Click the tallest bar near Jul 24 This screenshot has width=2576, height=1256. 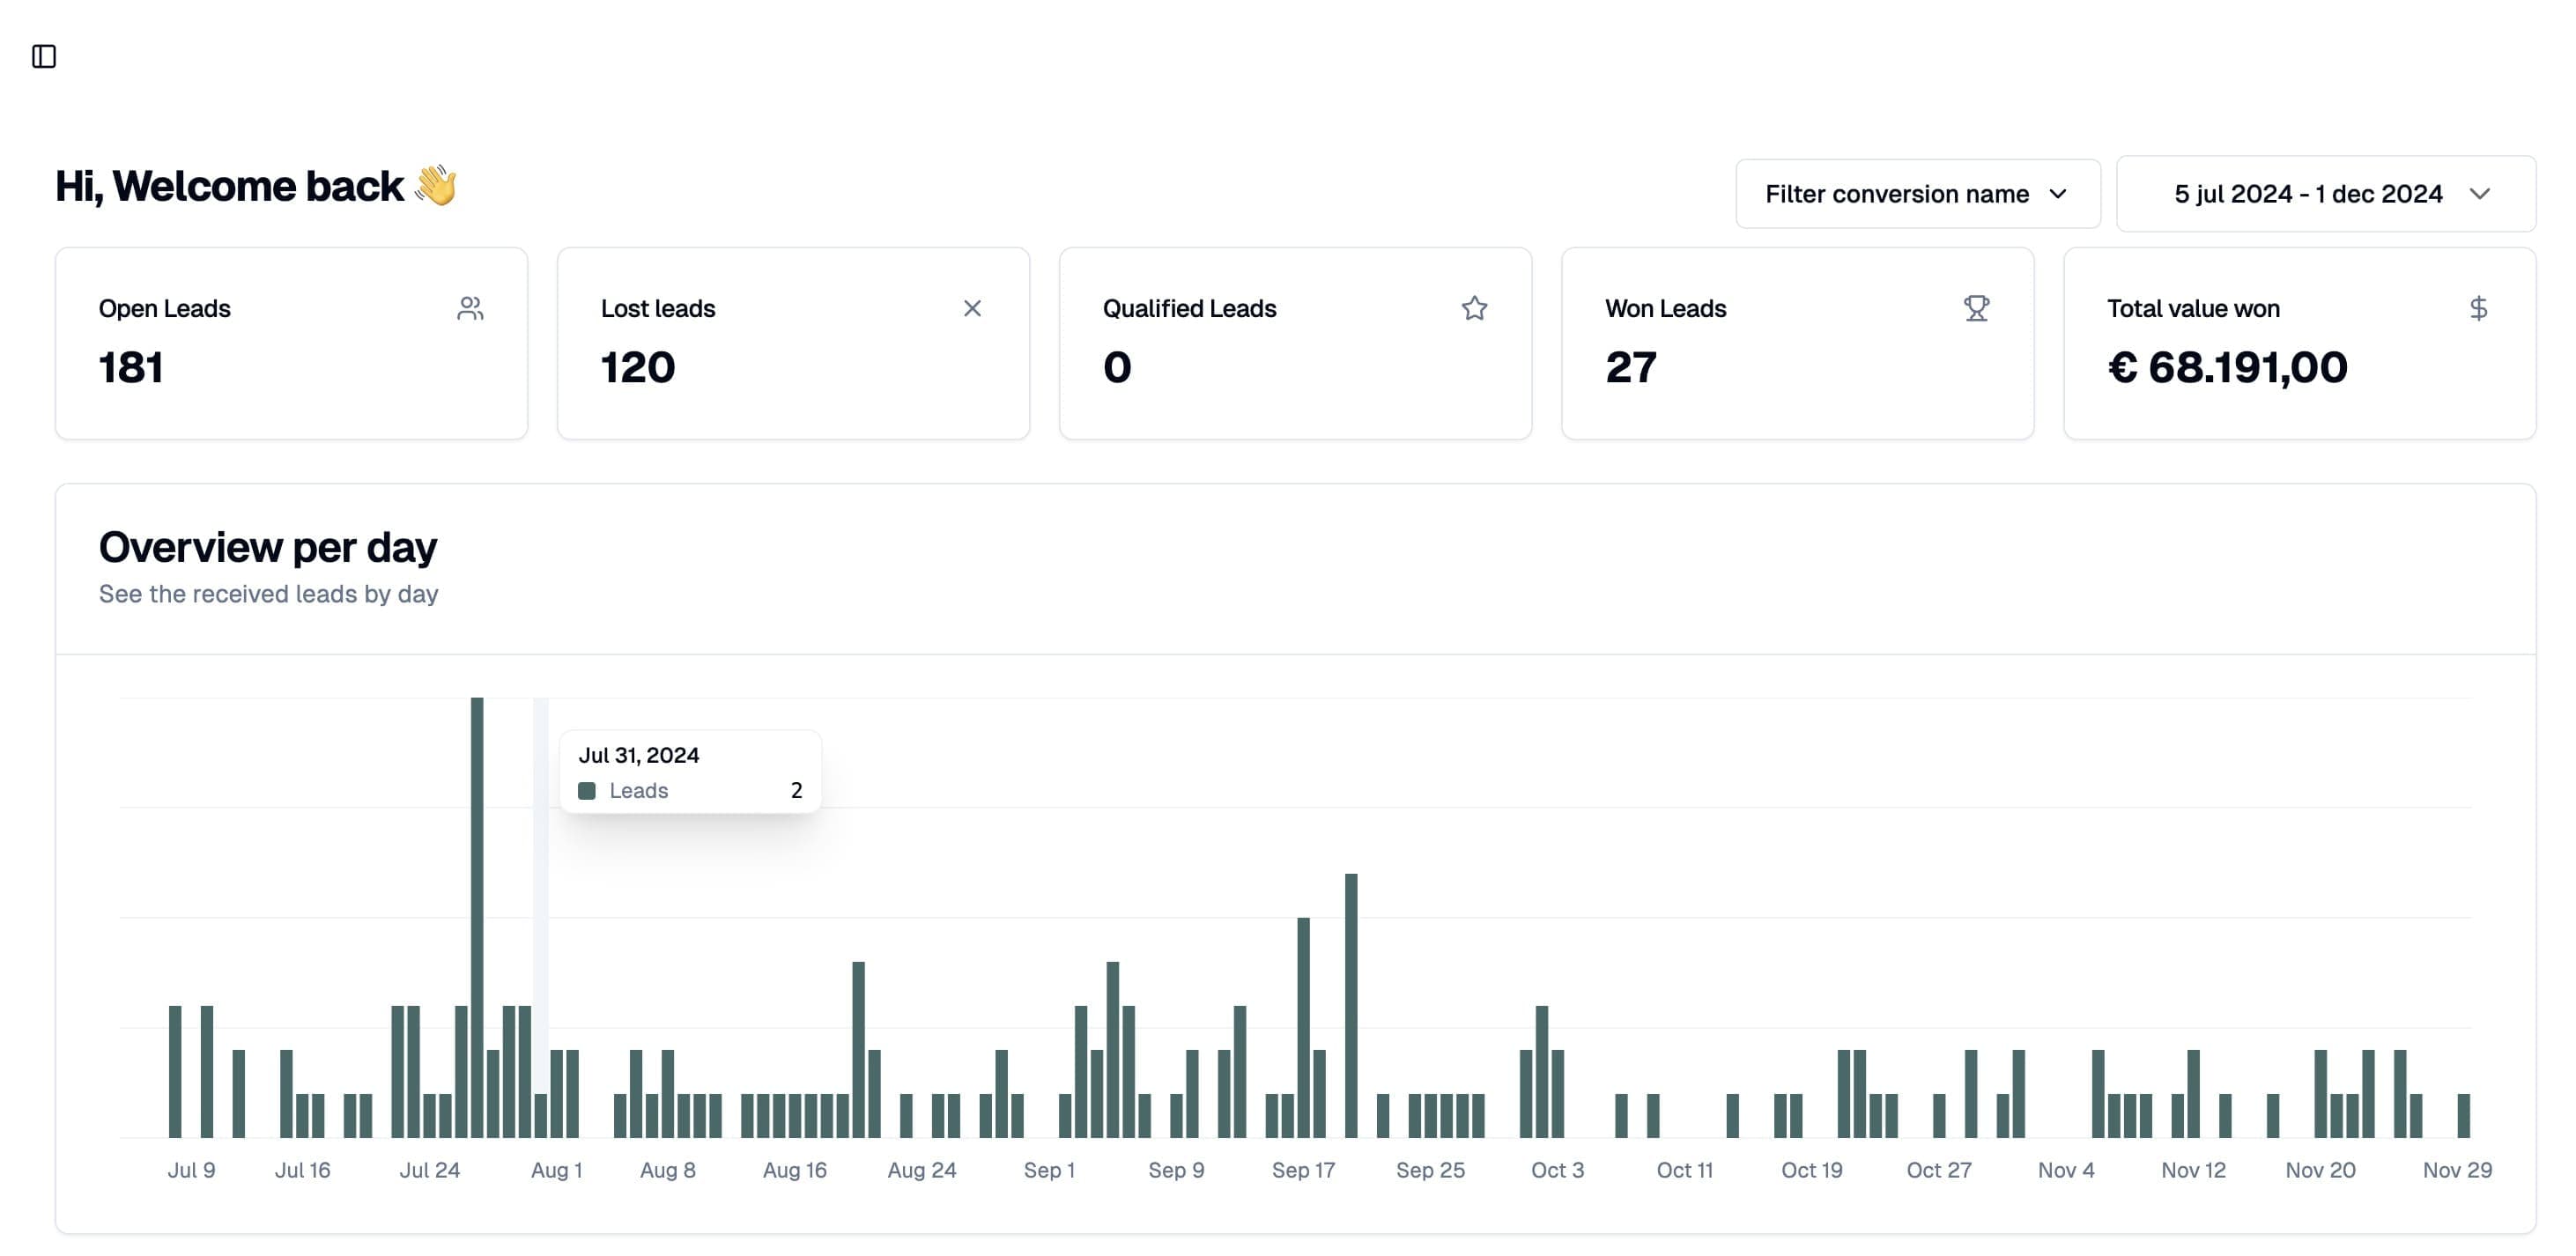pyautogui.click(x=477, y=916)
